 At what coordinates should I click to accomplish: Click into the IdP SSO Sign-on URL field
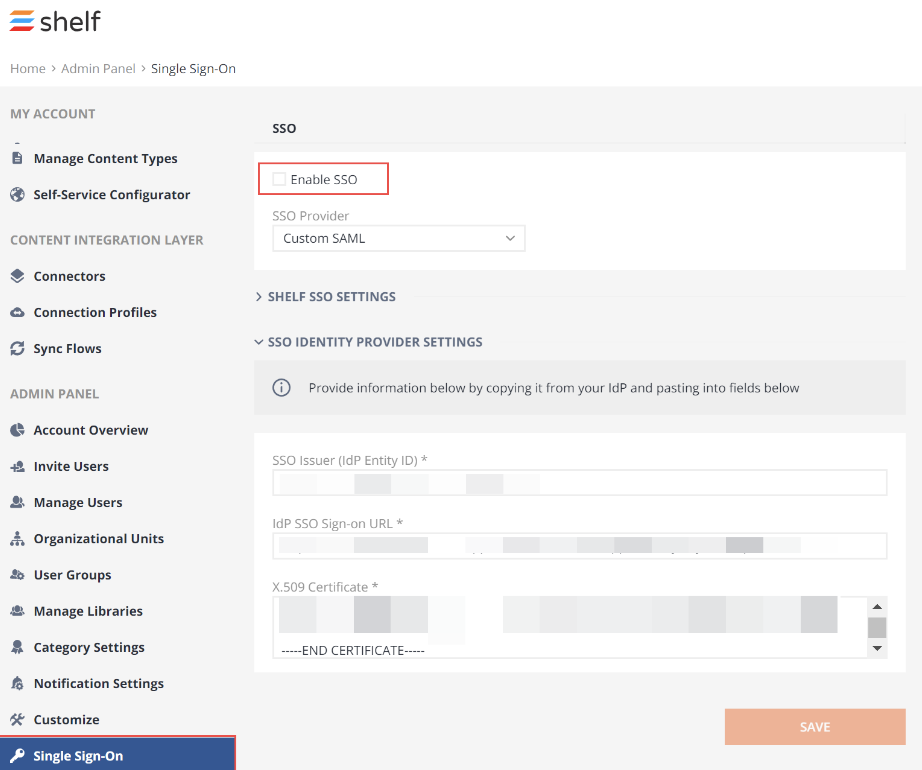(x=580, y=546)
